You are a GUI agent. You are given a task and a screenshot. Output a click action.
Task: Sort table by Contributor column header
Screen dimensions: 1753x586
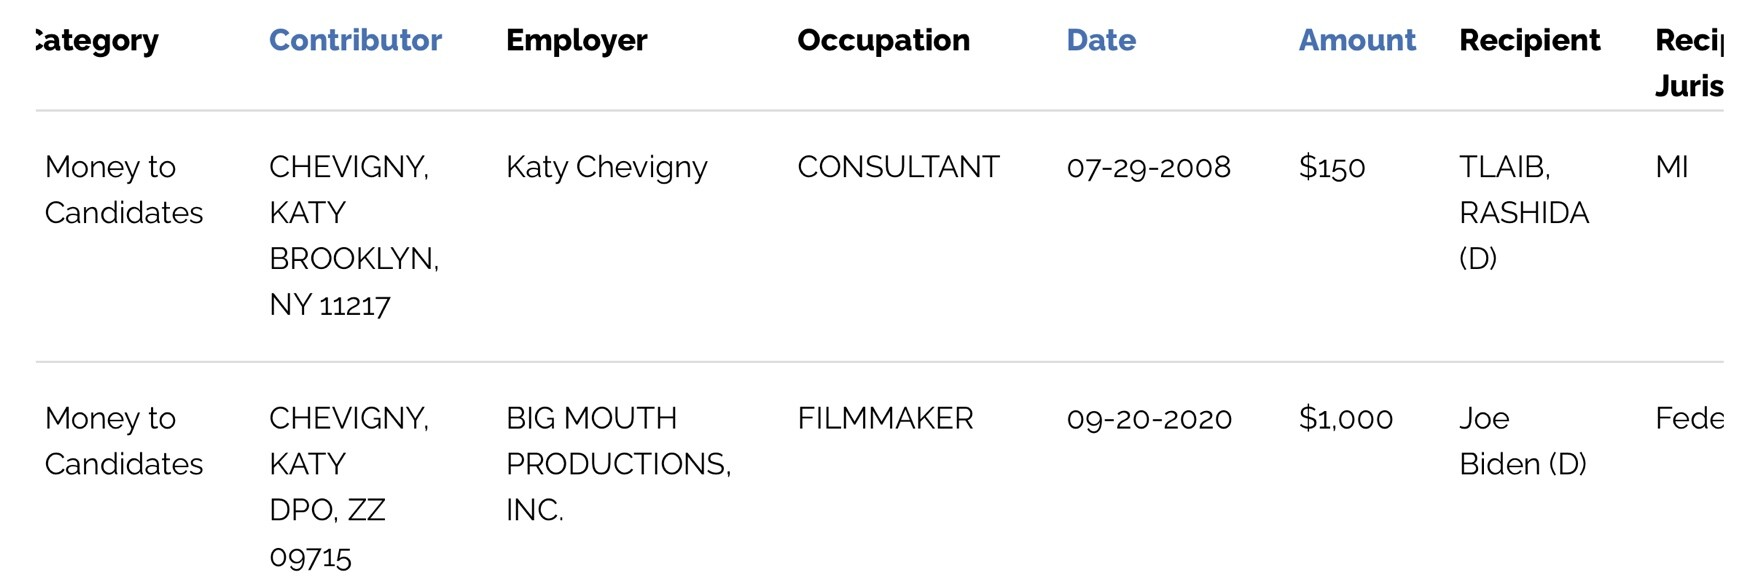355,40
